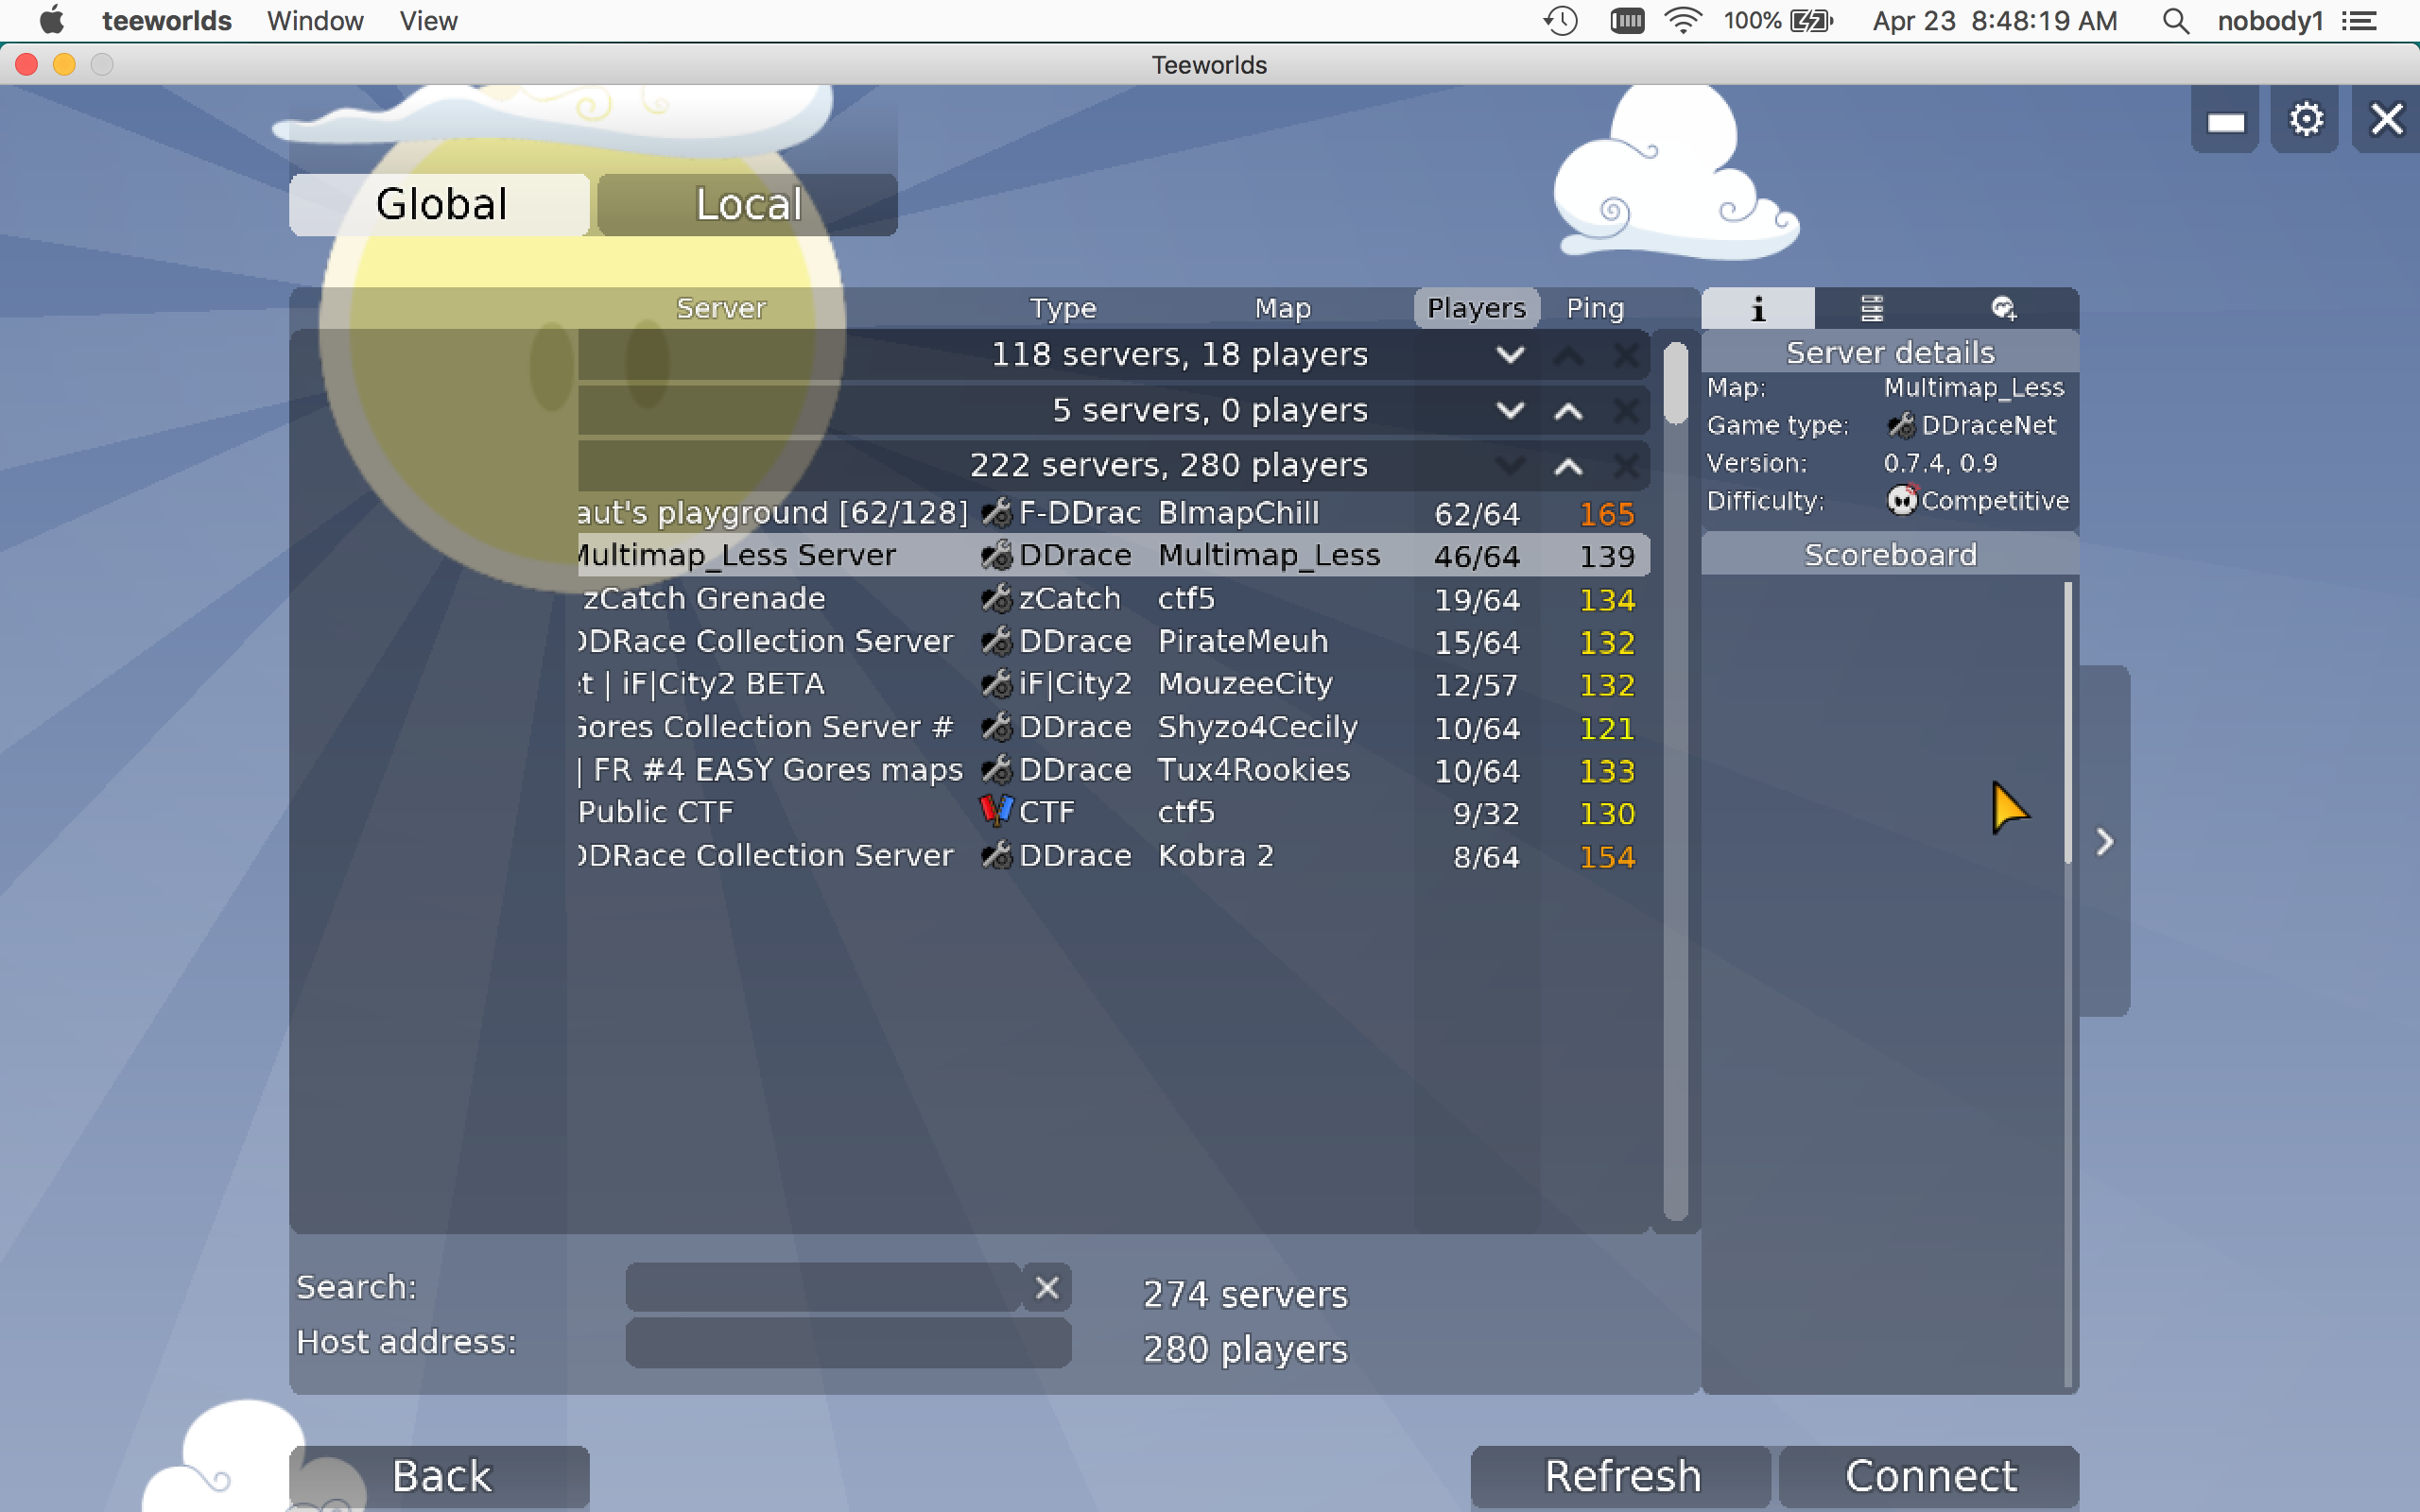The image size is (2420, 1512).
Task: Open the server filter tab icon
Action: 1871,308
